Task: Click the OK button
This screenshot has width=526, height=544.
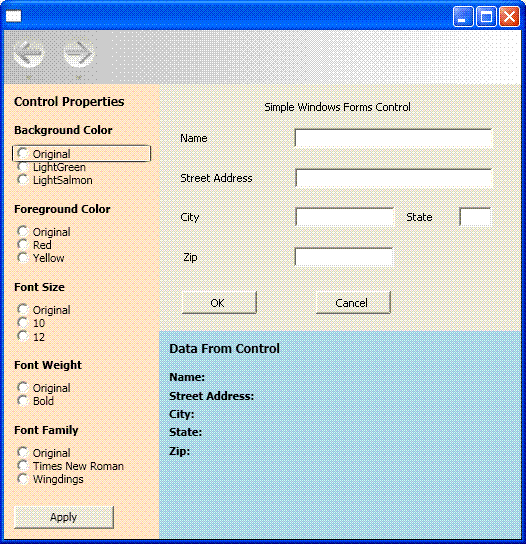Action: pos(219,303)
